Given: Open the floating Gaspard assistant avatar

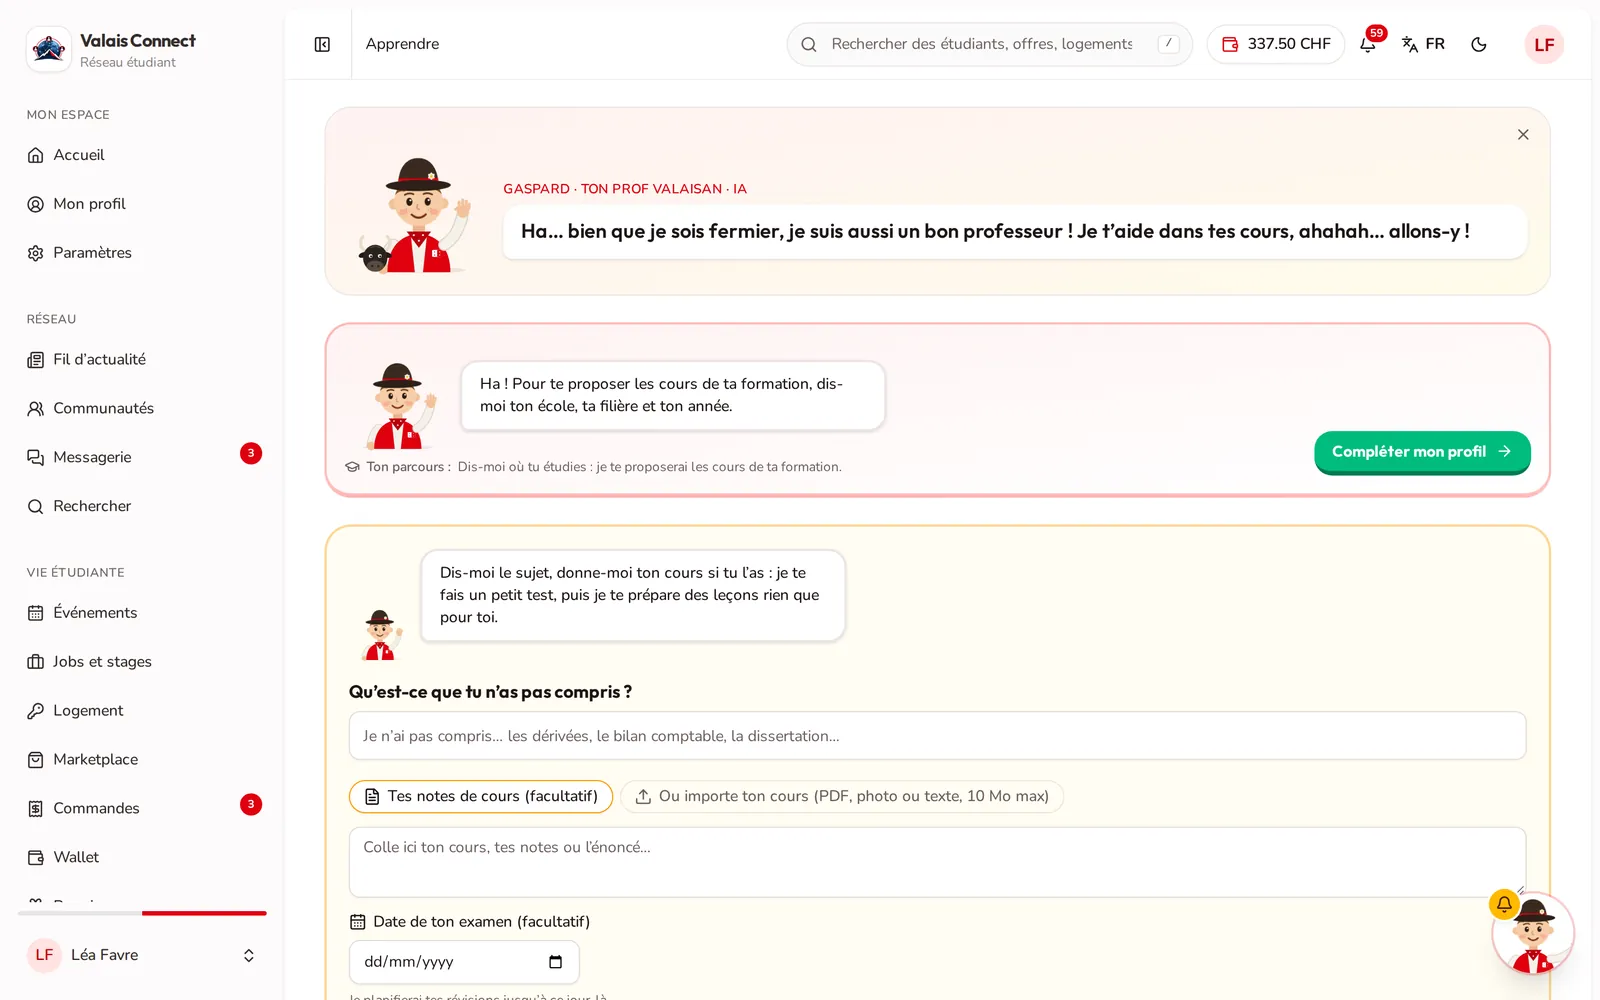Looking at the screenshot, I should (1533, 934).
